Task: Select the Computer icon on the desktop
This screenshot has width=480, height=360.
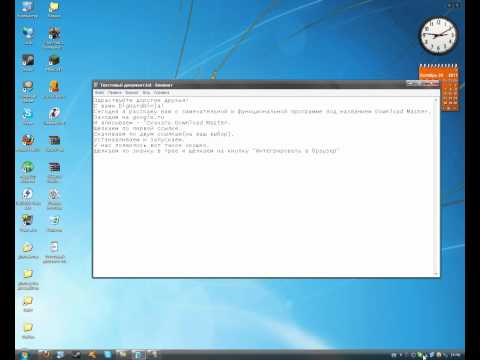Action: 28,8
